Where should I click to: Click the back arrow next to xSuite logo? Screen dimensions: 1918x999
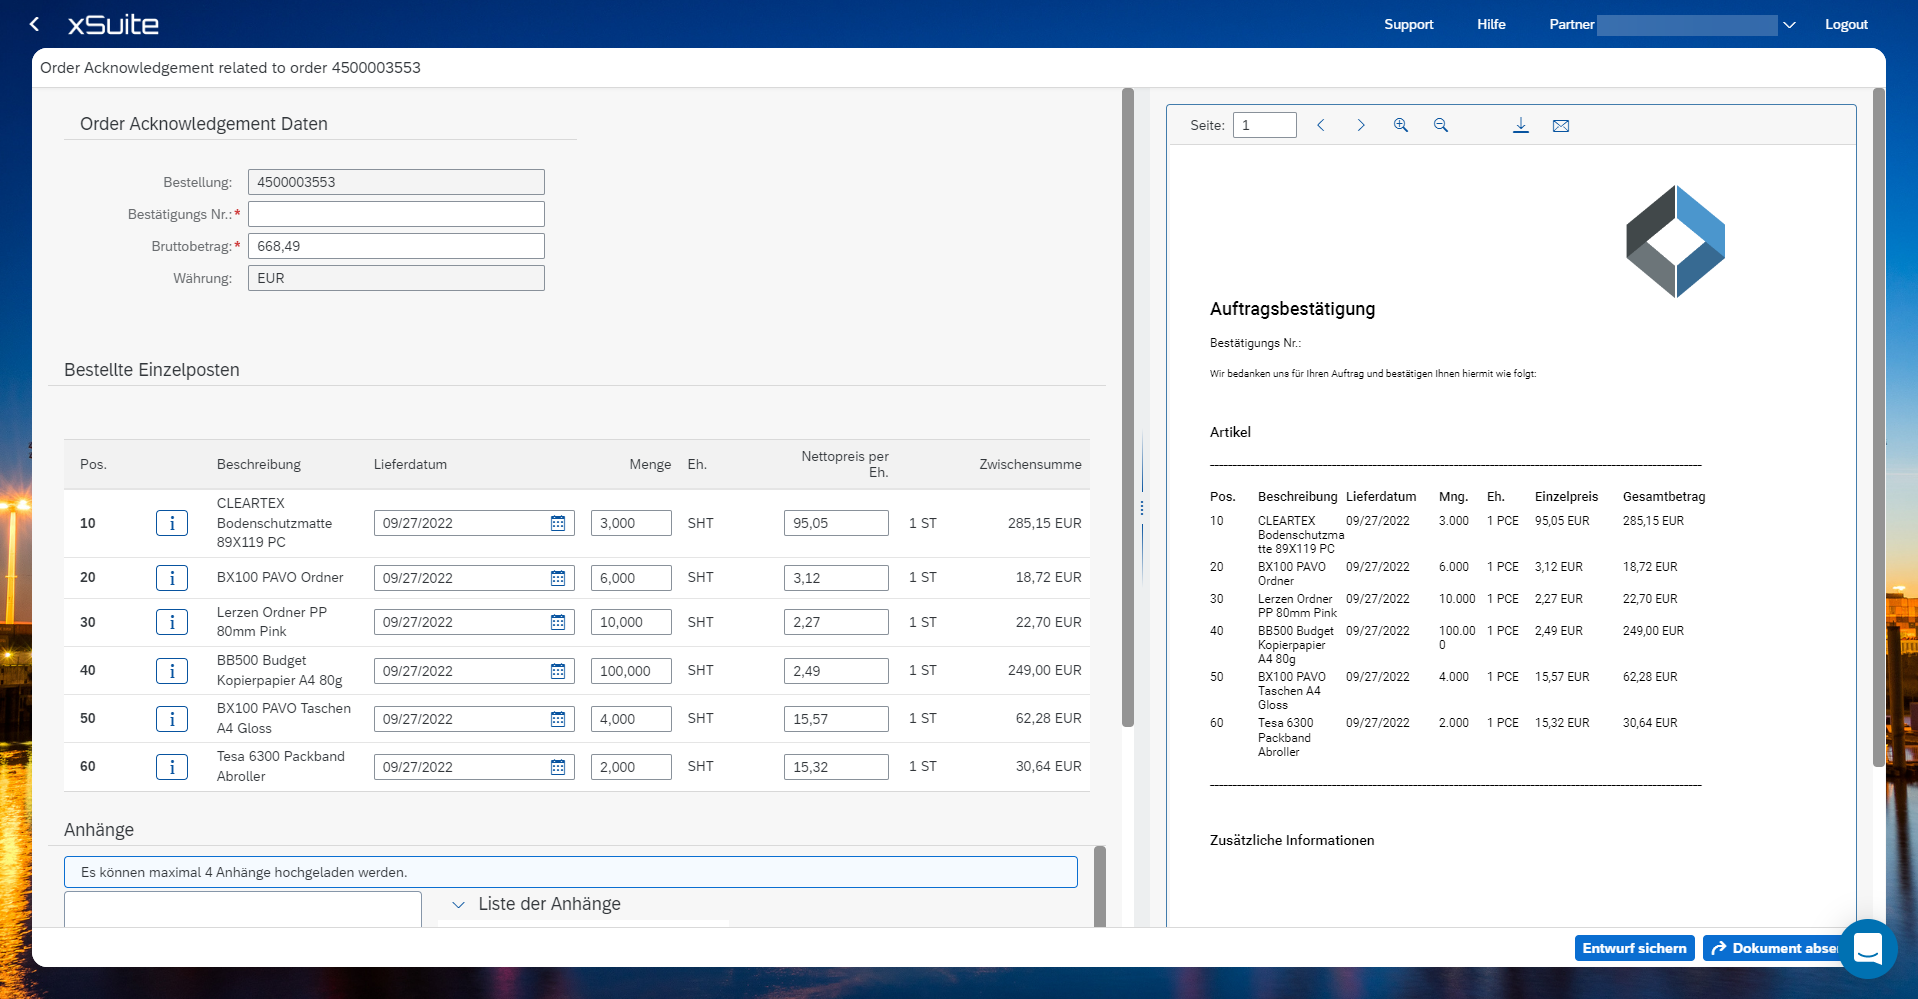click(35, 24)
